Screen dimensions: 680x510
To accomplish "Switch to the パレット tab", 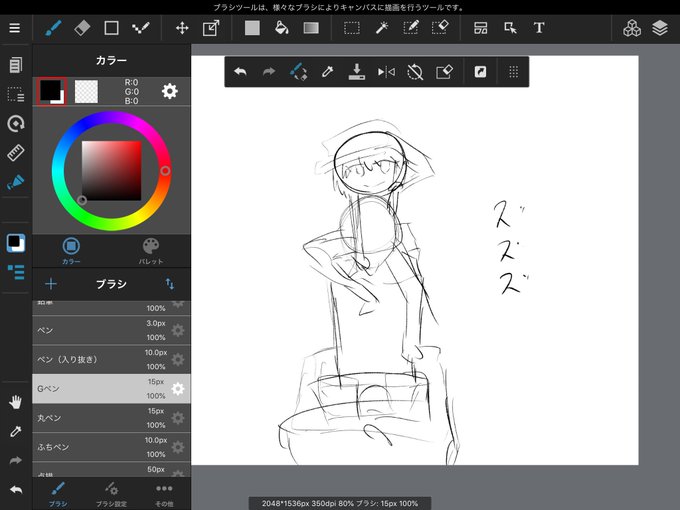I will (x=150, y=251).
